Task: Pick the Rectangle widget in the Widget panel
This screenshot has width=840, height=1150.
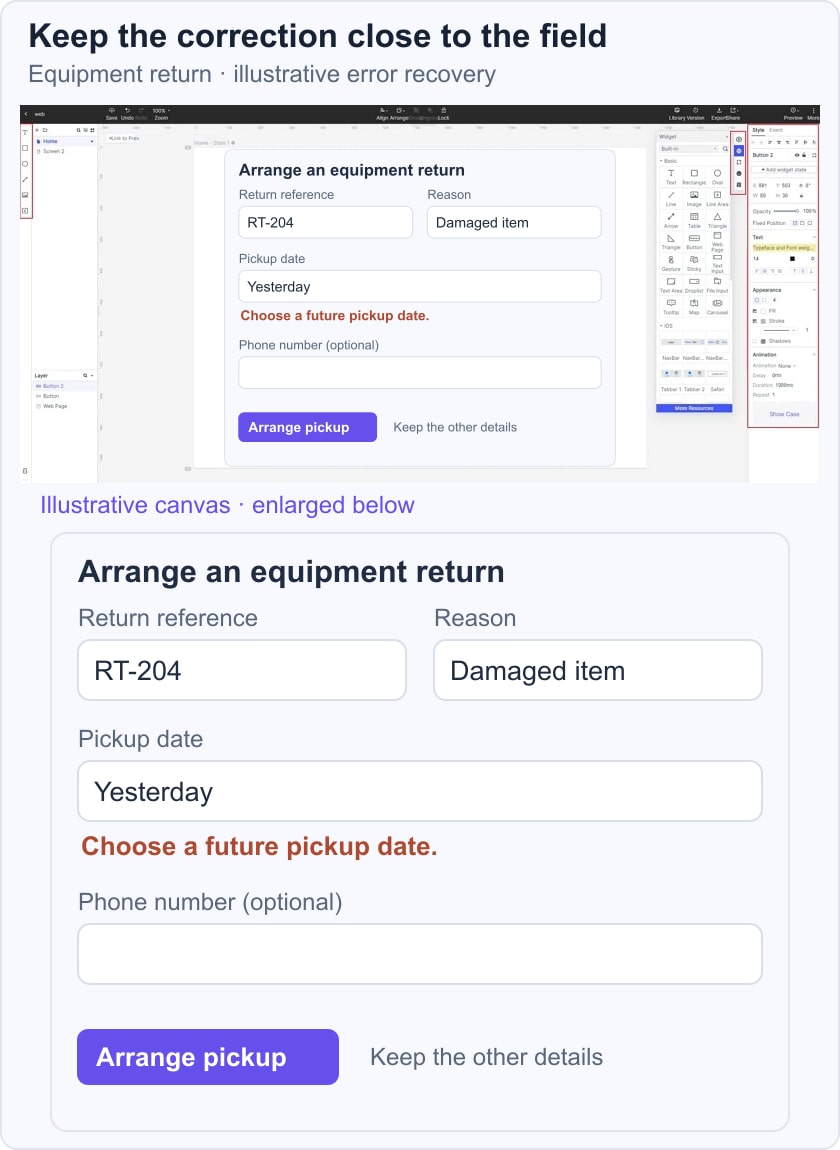Action: point(694,176)
